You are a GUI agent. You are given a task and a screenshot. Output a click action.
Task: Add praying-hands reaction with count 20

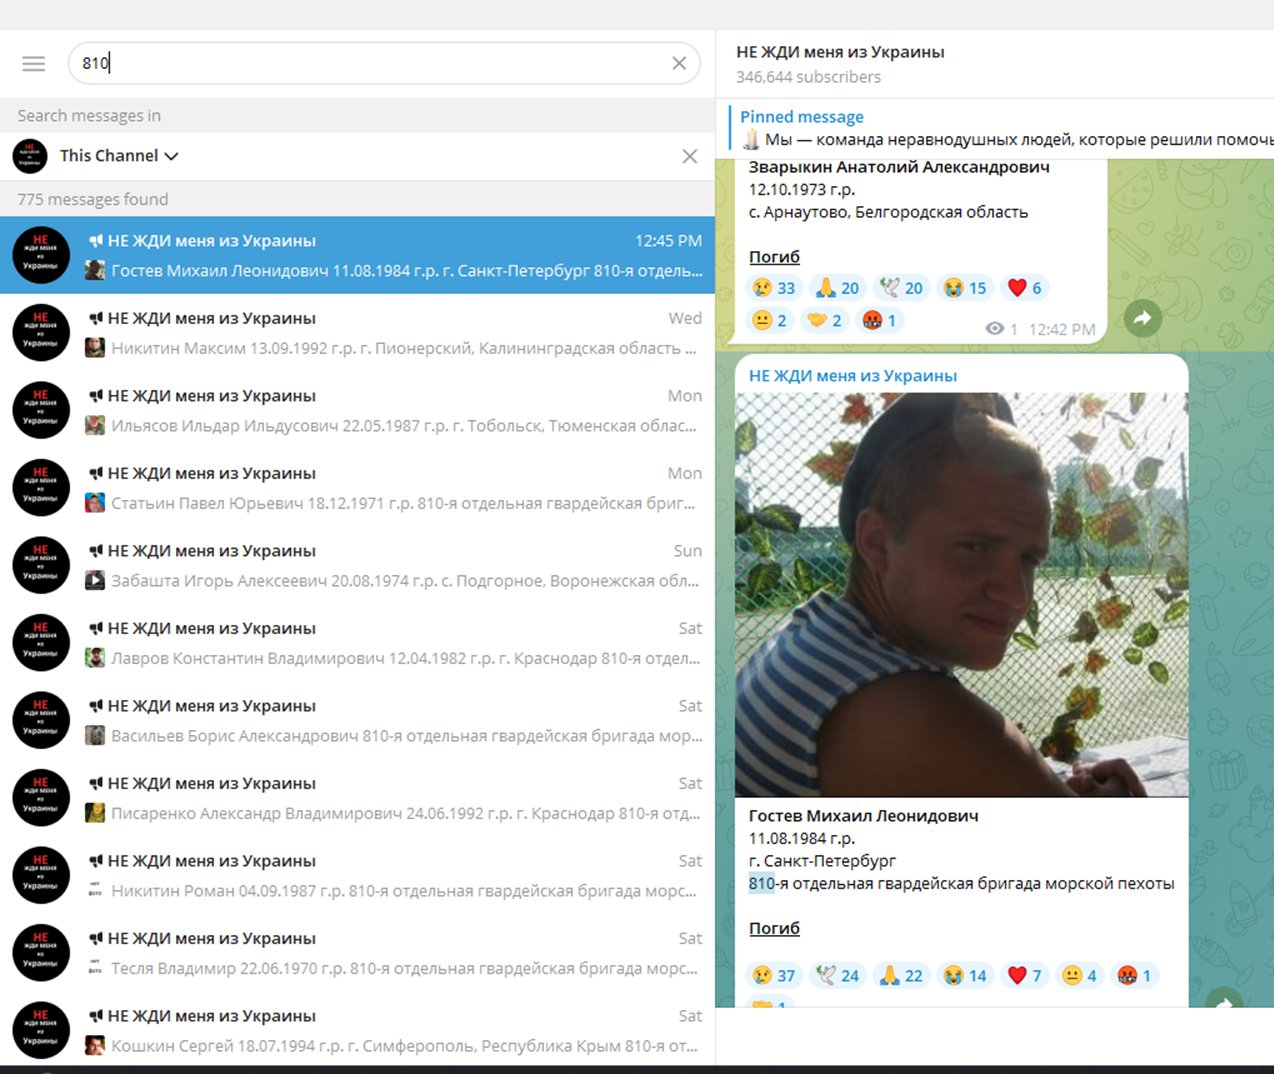tap(838, 288)
